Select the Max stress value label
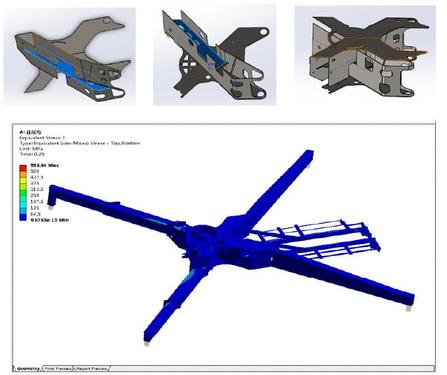 [x=45, y=165]
